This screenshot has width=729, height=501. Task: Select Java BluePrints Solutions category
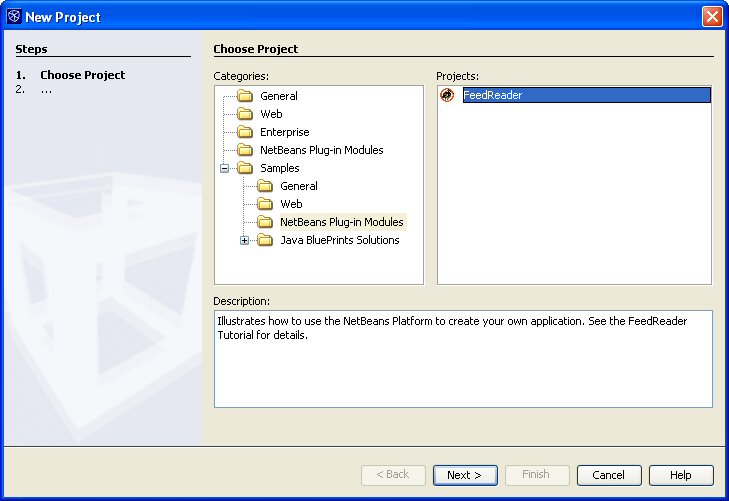[x=340, y=240]
